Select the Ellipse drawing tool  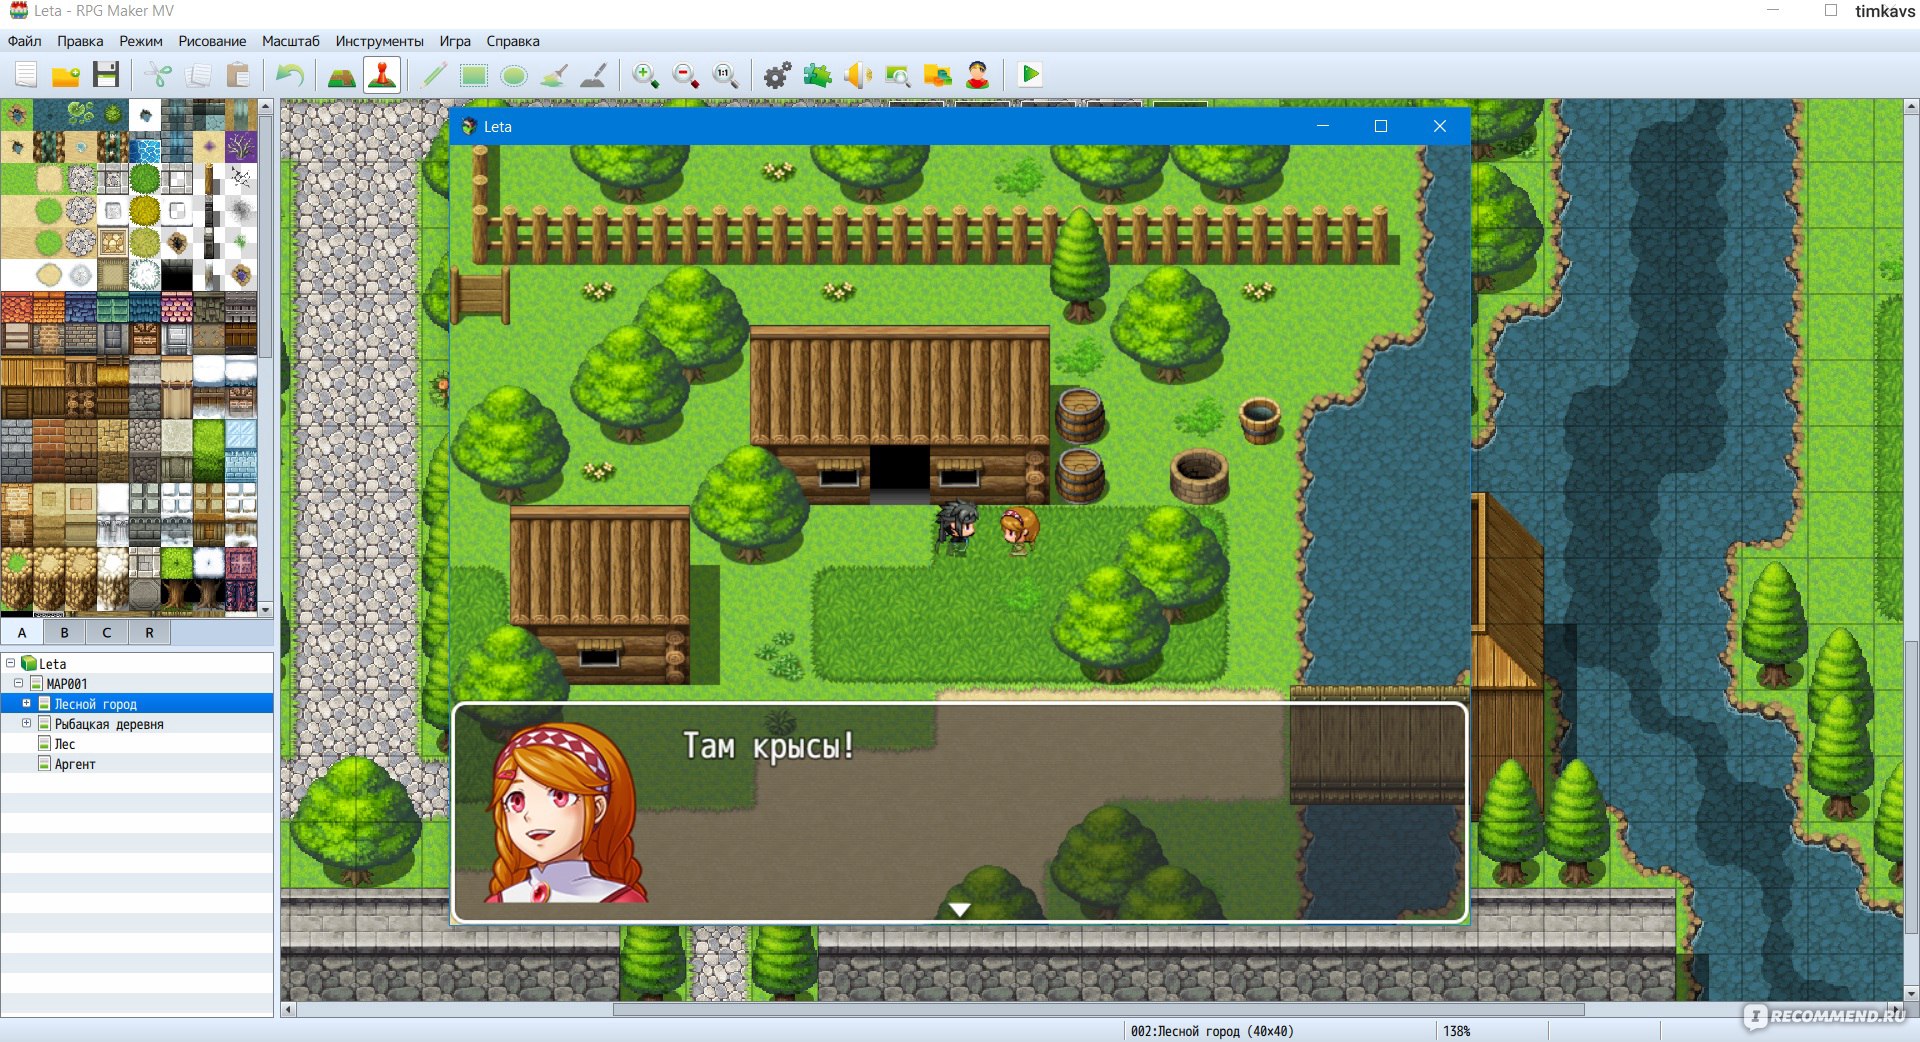pyautogui.click(x=514, y=75)
